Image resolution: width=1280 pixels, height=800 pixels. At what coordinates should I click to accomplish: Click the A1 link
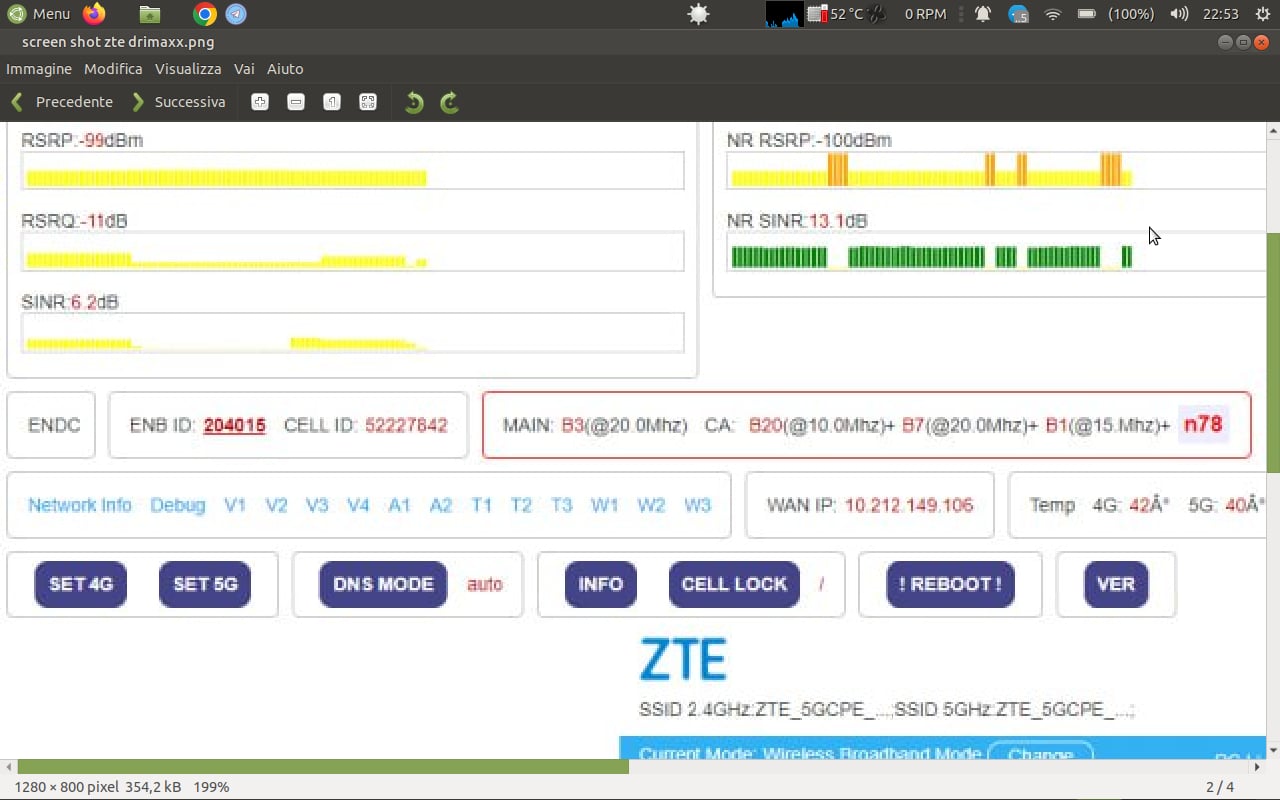399,505
